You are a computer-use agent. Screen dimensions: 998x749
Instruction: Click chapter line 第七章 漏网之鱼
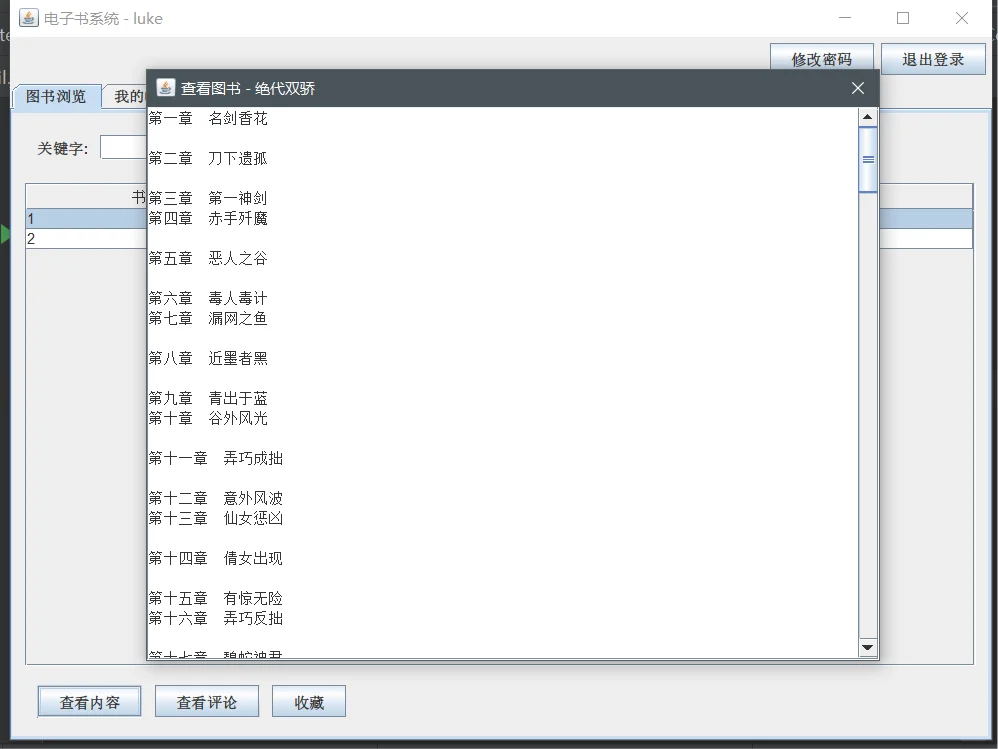208,318
